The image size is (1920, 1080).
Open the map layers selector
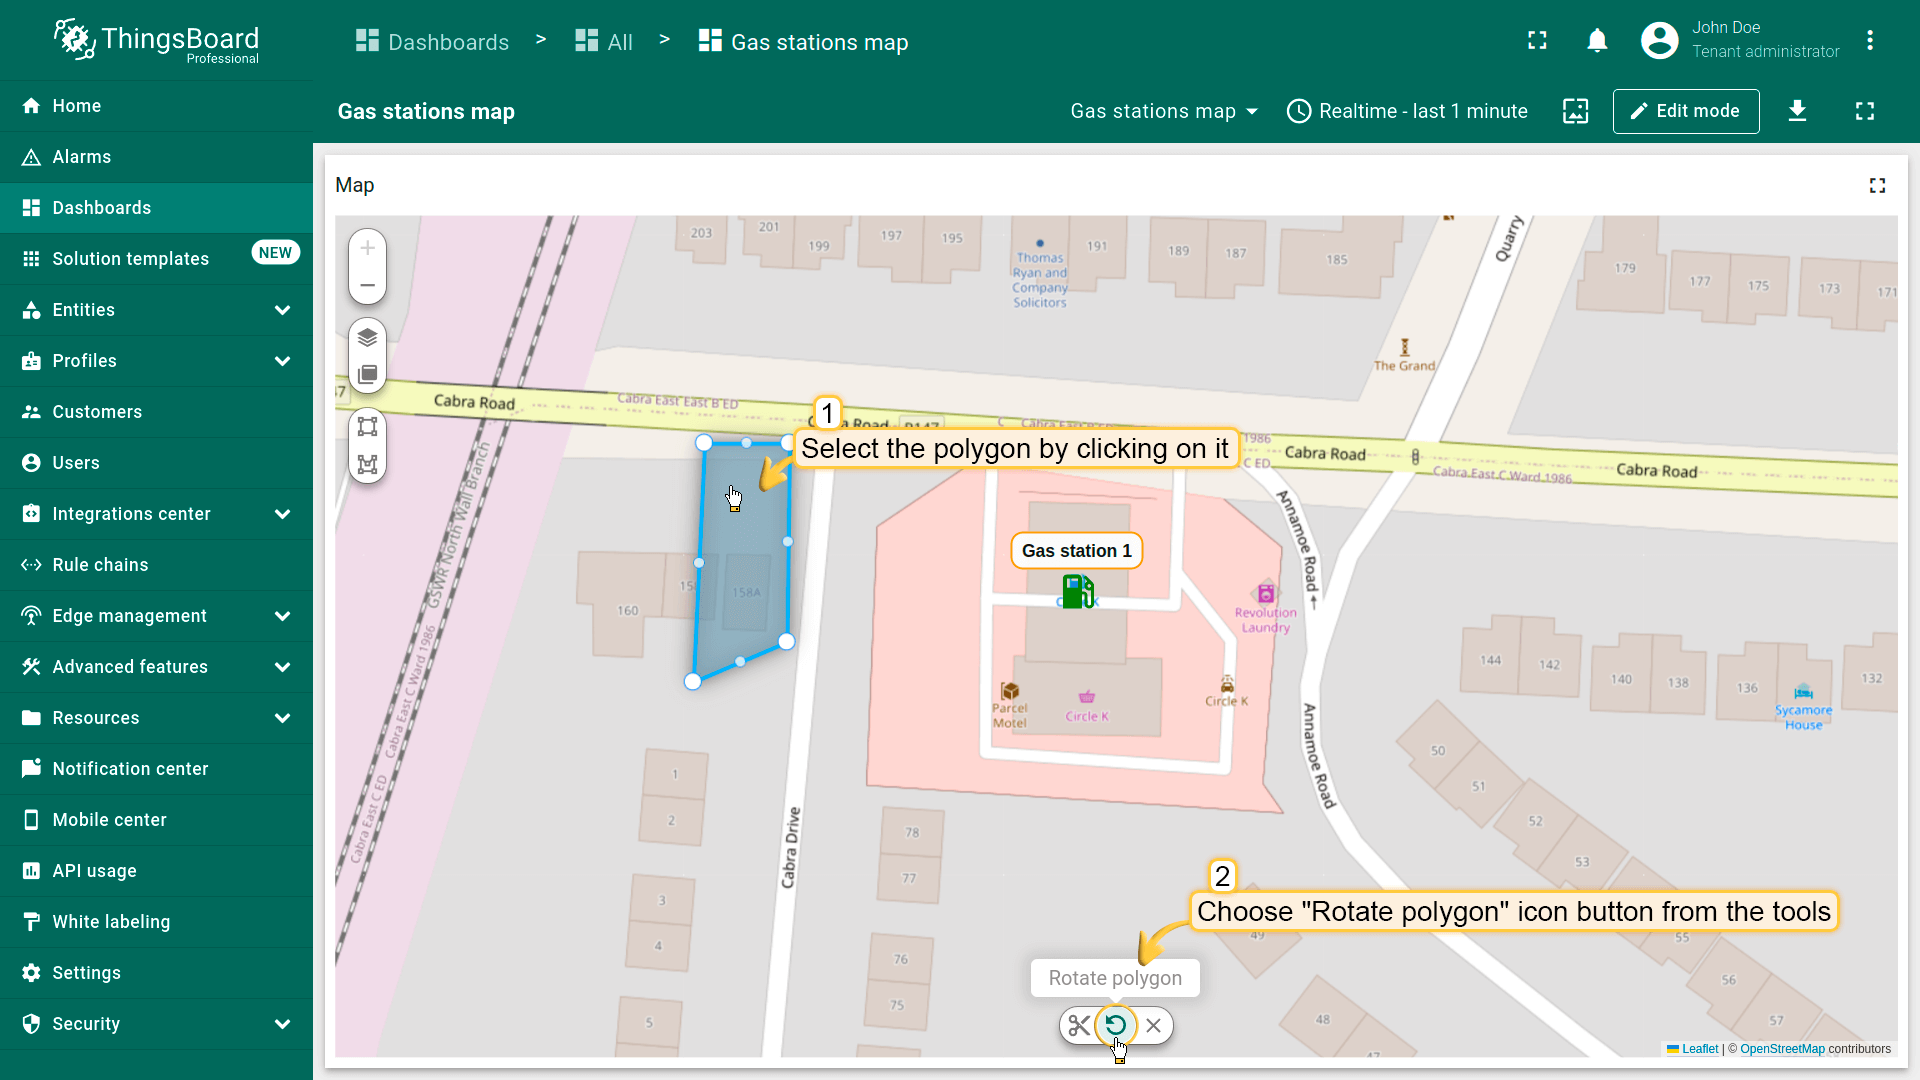point(367,337)
